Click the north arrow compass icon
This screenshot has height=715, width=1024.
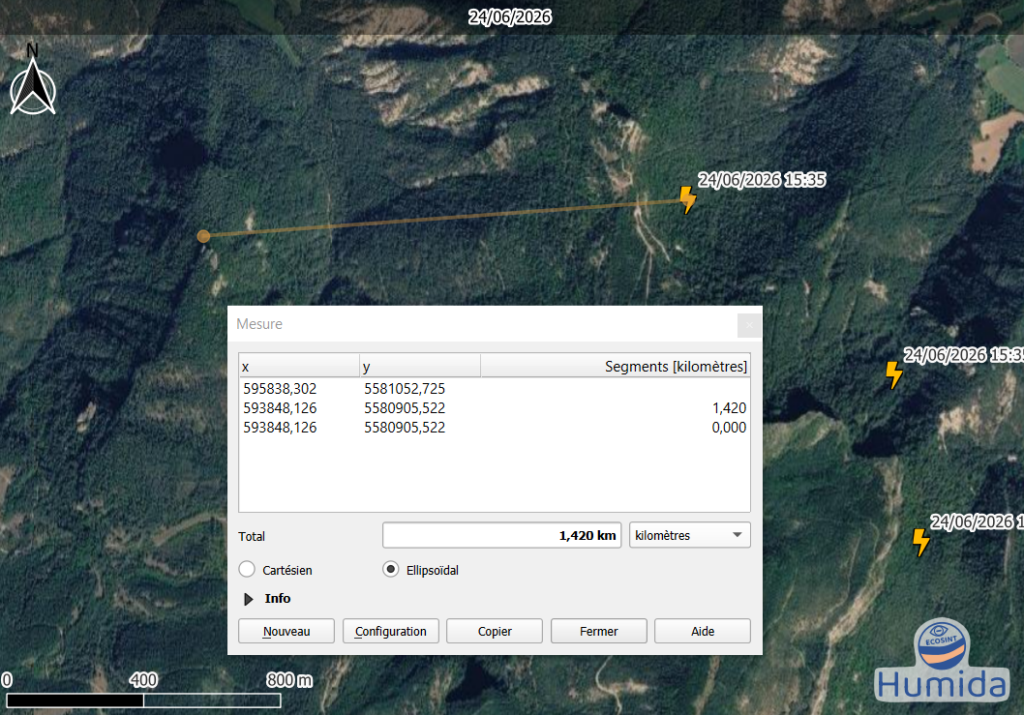33,80
